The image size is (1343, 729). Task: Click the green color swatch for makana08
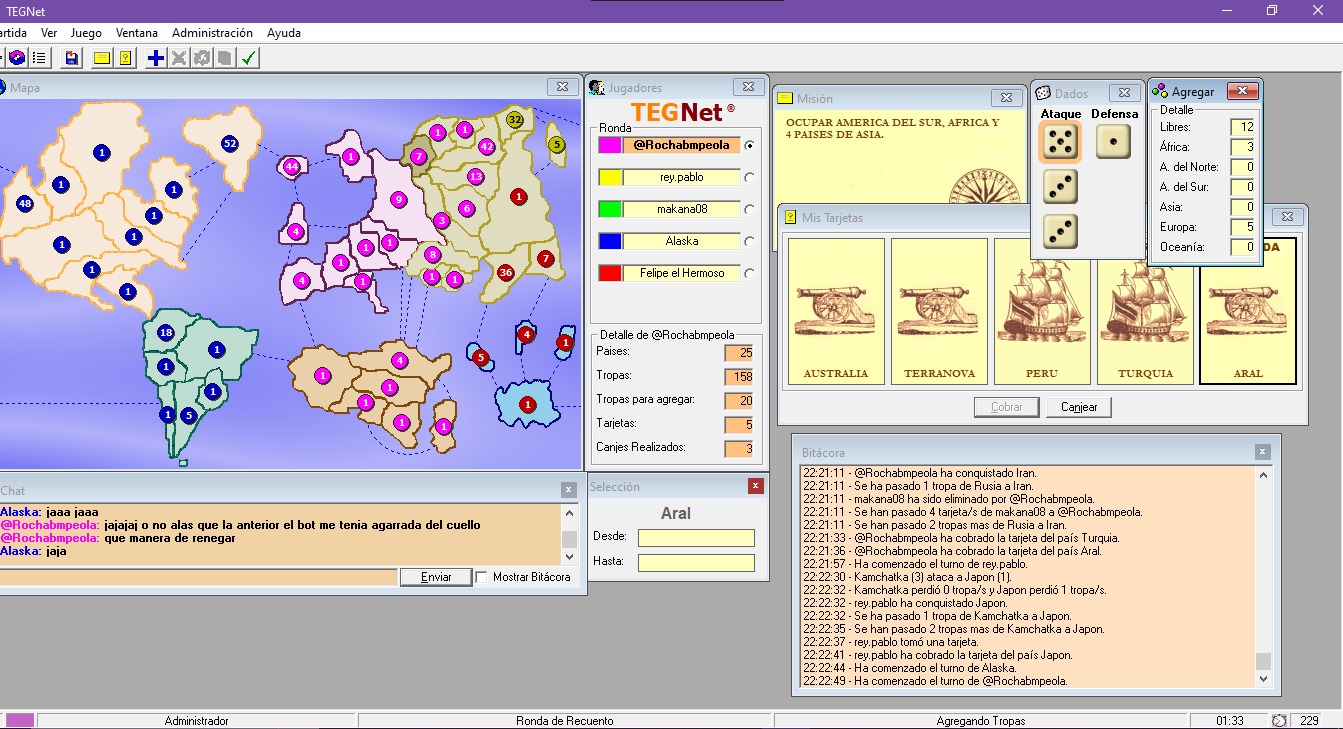(x=610, y=209)
